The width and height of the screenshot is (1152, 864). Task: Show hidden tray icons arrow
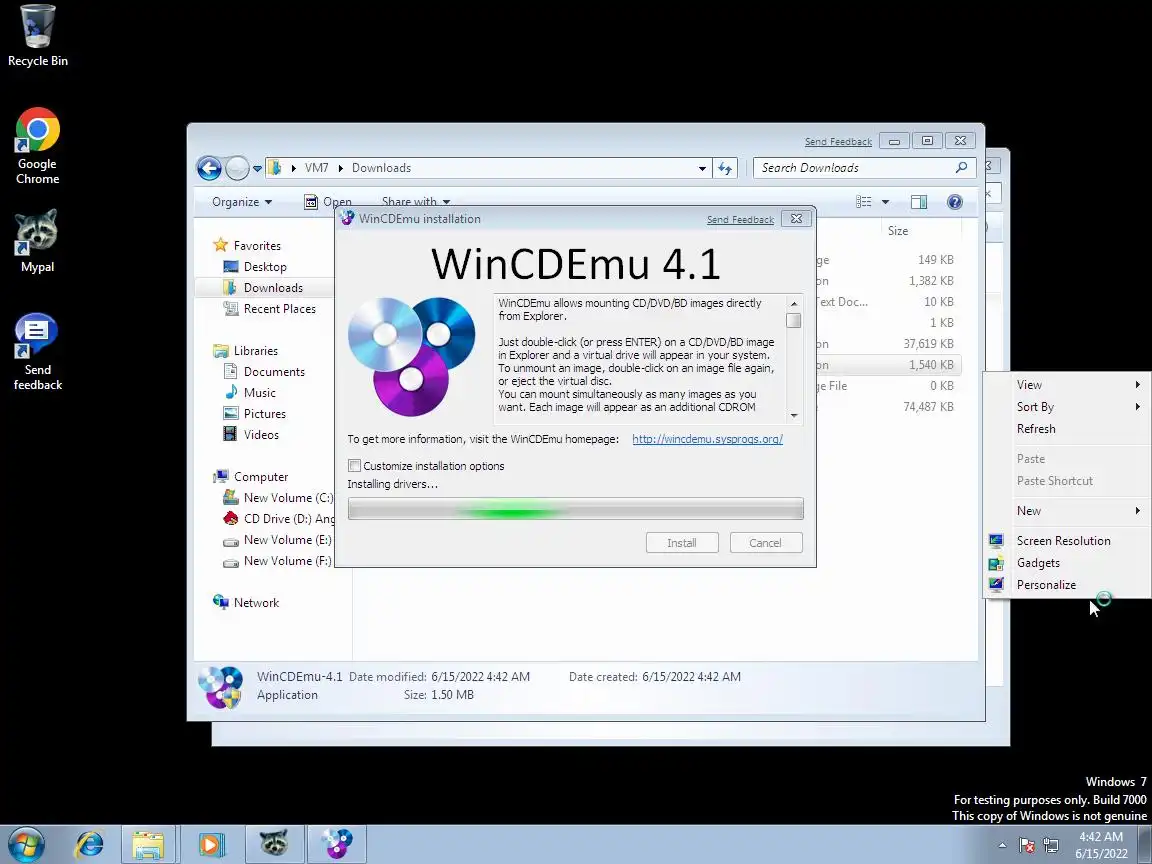(1002, 846)
